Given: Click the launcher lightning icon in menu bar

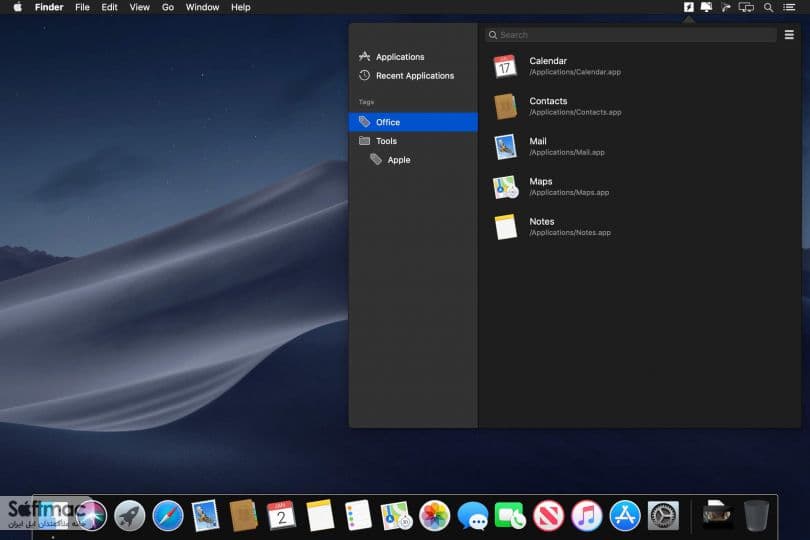Looking at the screenshot, I should (689, 7).
